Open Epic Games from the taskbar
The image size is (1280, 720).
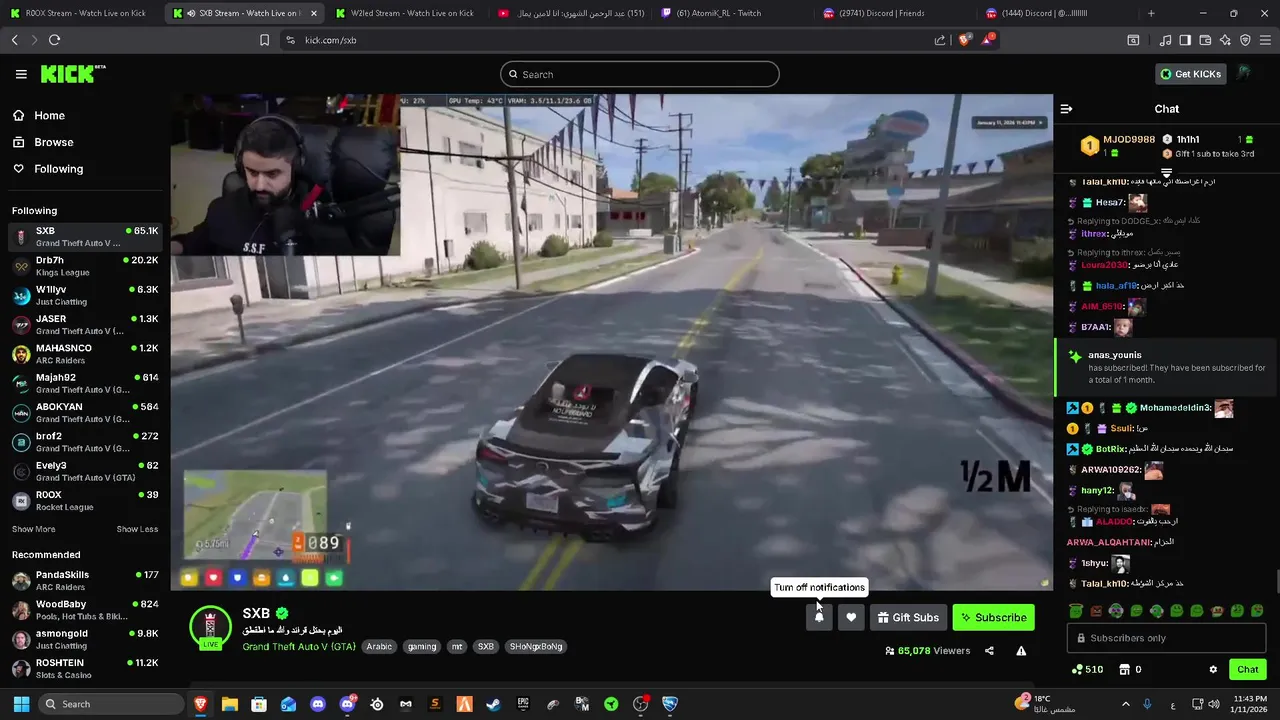click(x=523, y=704)
